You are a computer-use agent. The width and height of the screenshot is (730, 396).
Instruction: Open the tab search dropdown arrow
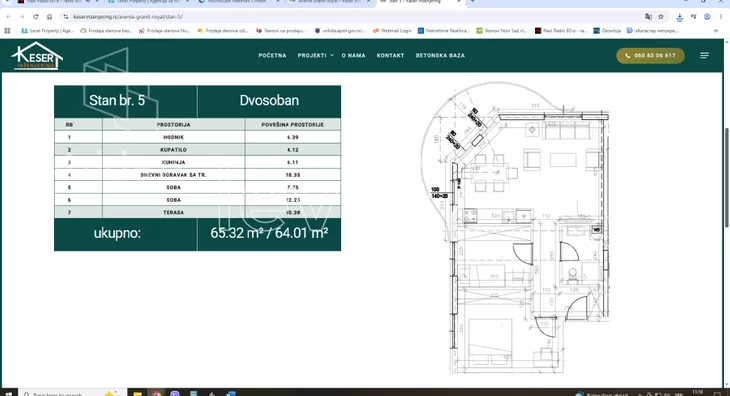tap(7, 2)
